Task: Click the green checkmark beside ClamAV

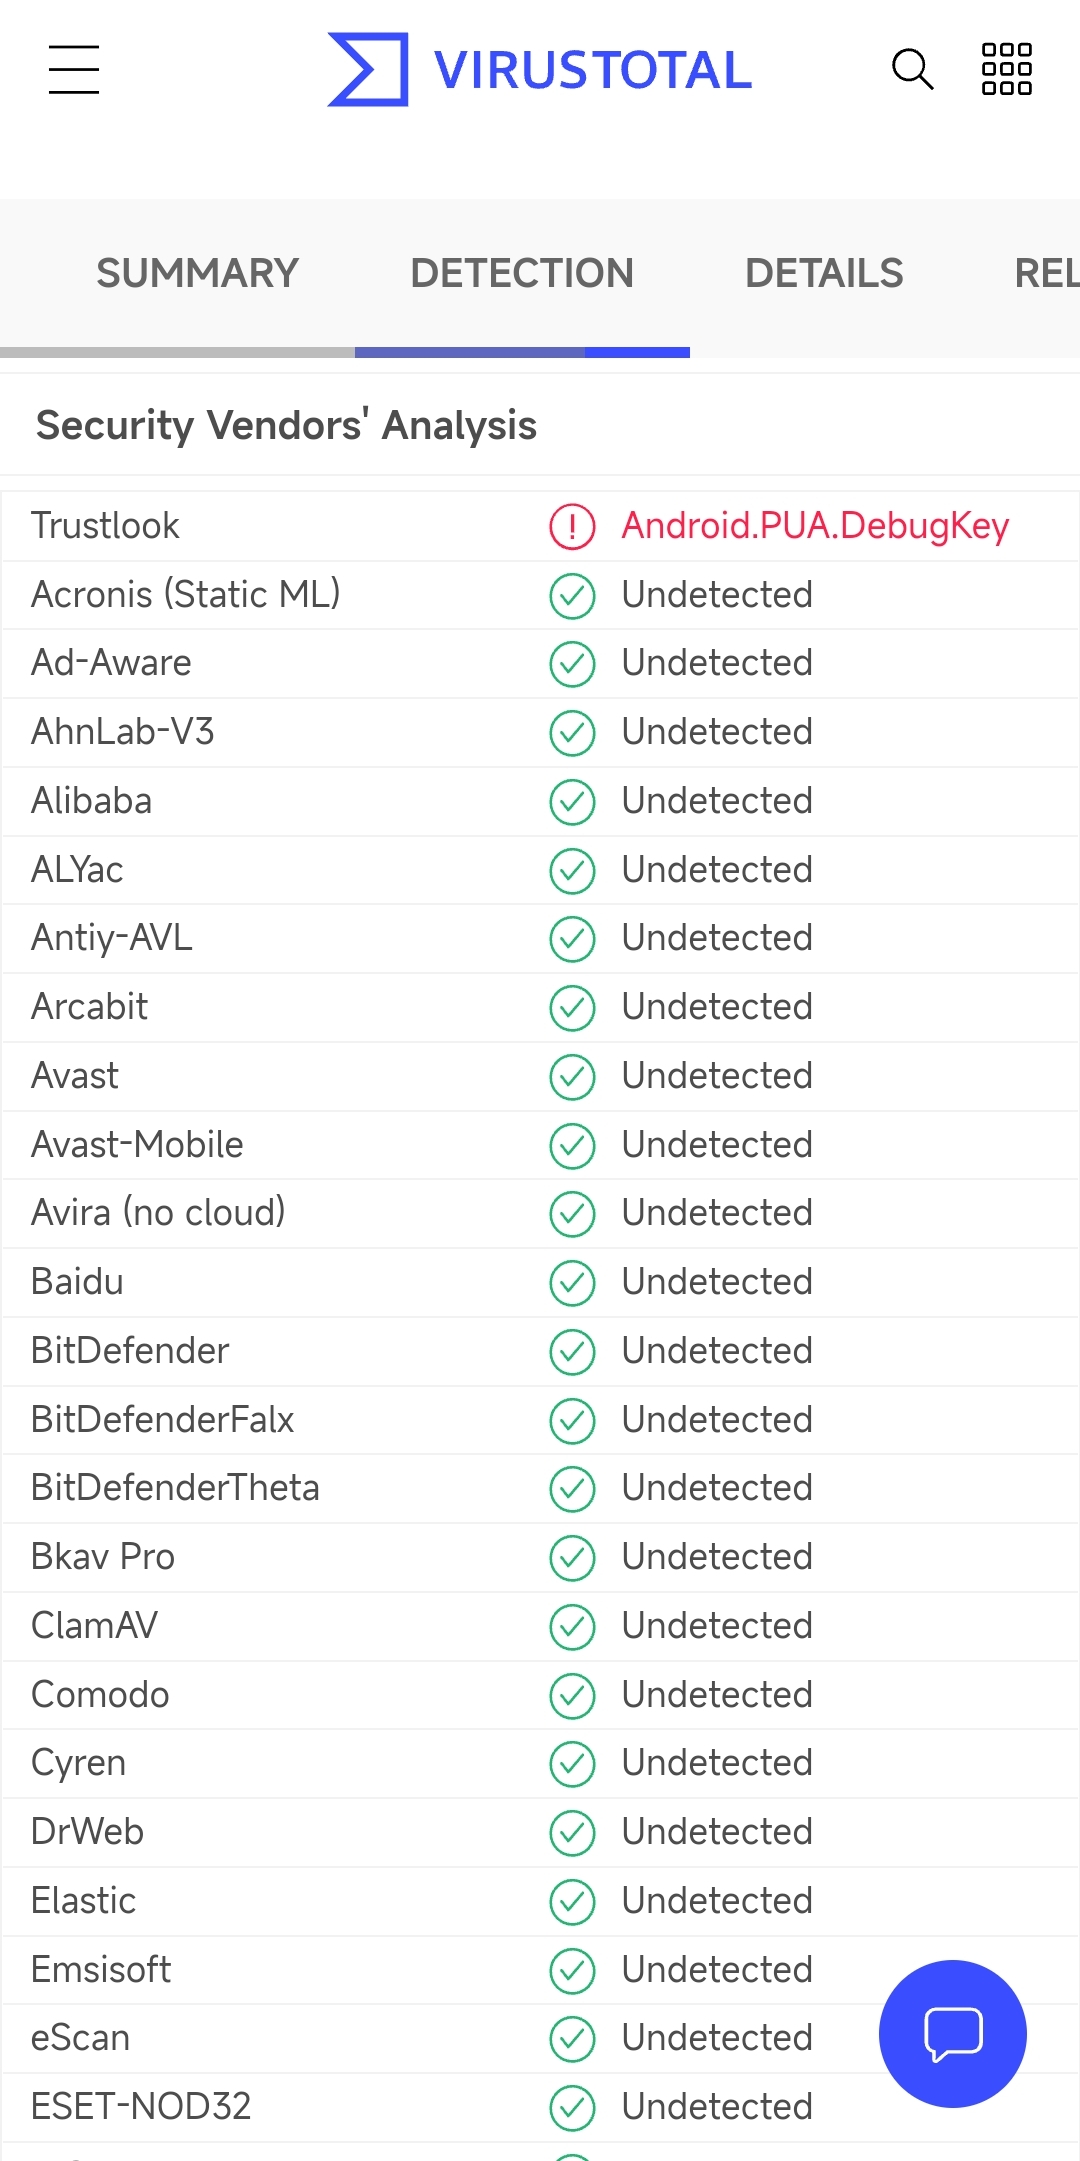Action: pyautogui.click(x=572, y=1626)
